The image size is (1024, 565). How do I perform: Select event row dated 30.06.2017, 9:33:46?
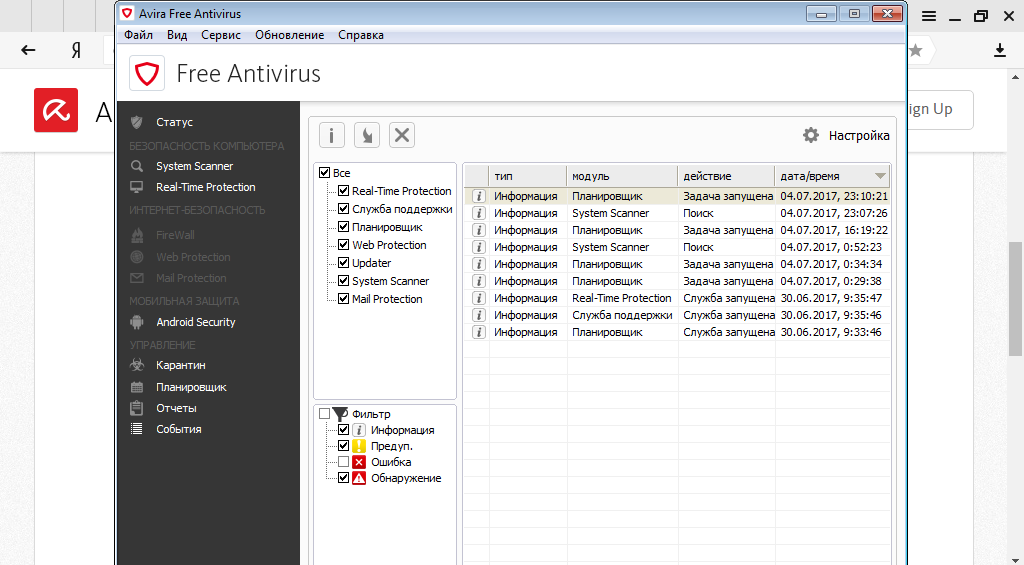677,332
